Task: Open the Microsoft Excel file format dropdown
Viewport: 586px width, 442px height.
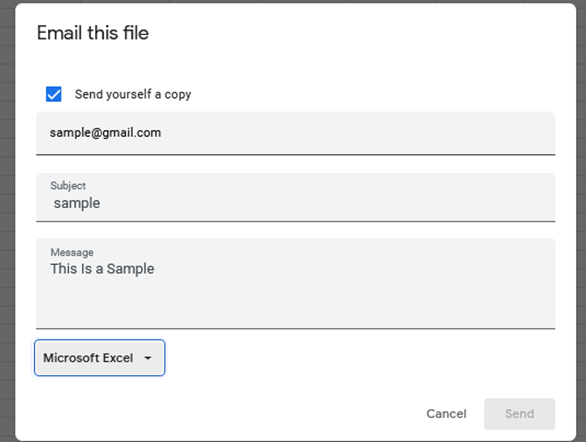Action: coord(99,358)
